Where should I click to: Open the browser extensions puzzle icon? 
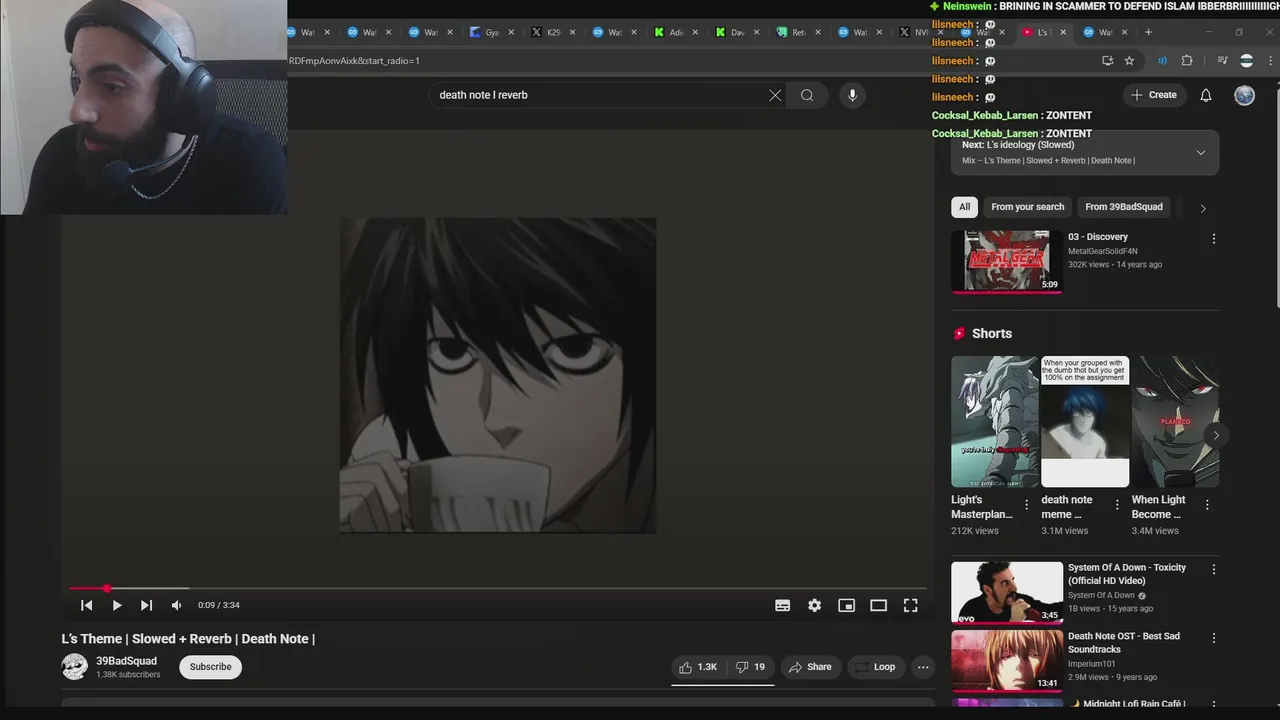pyautogui.click(x=1187, y=61)
